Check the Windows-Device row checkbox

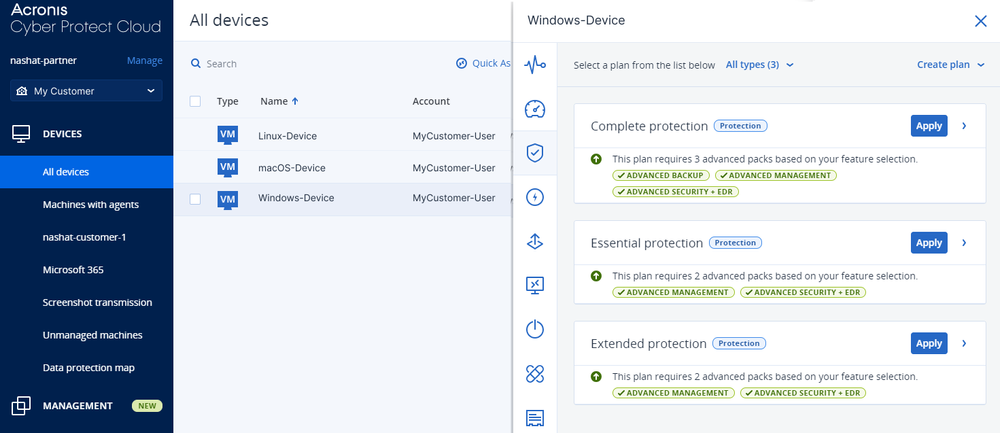point(195,199)
